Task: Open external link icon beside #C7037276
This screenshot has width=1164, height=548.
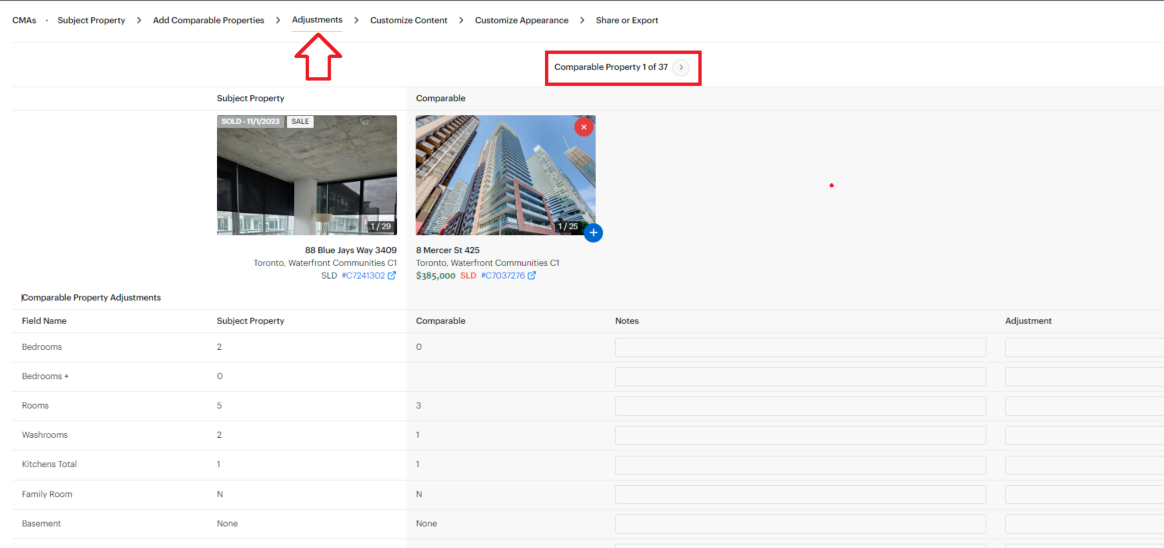Action: click(531, 276)
